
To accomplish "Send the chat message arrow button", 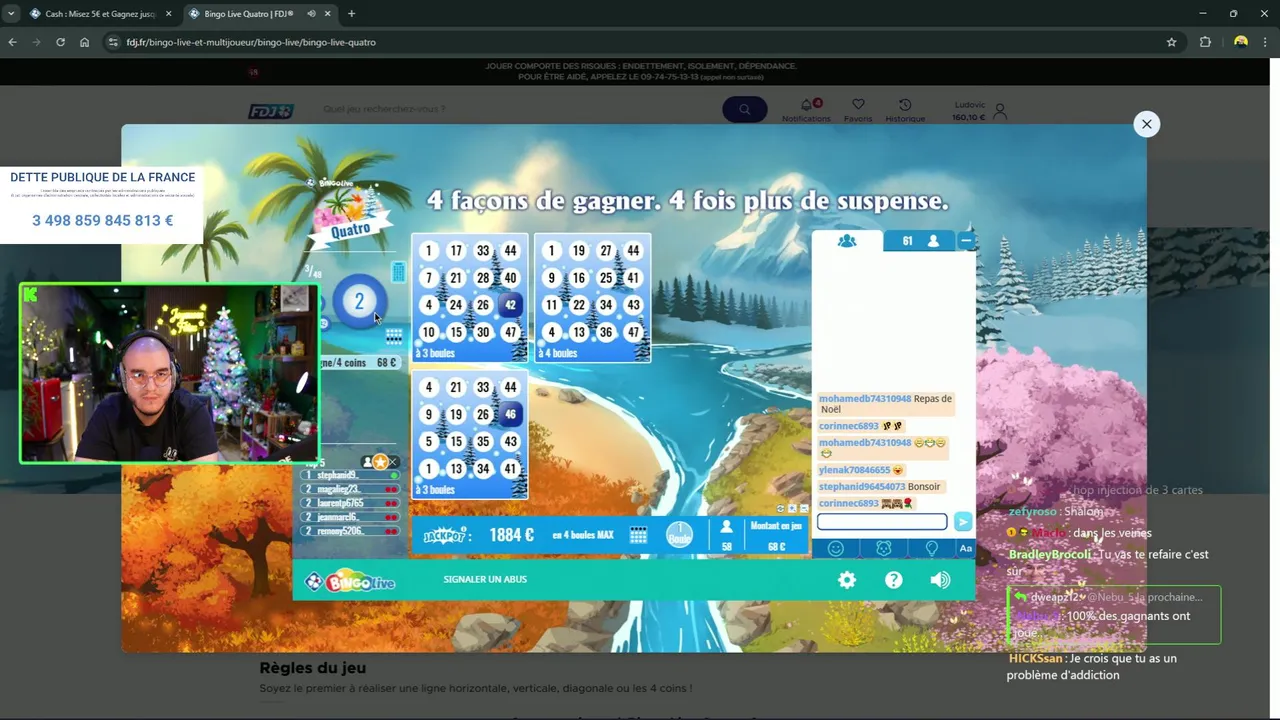I will coord(963,522).
